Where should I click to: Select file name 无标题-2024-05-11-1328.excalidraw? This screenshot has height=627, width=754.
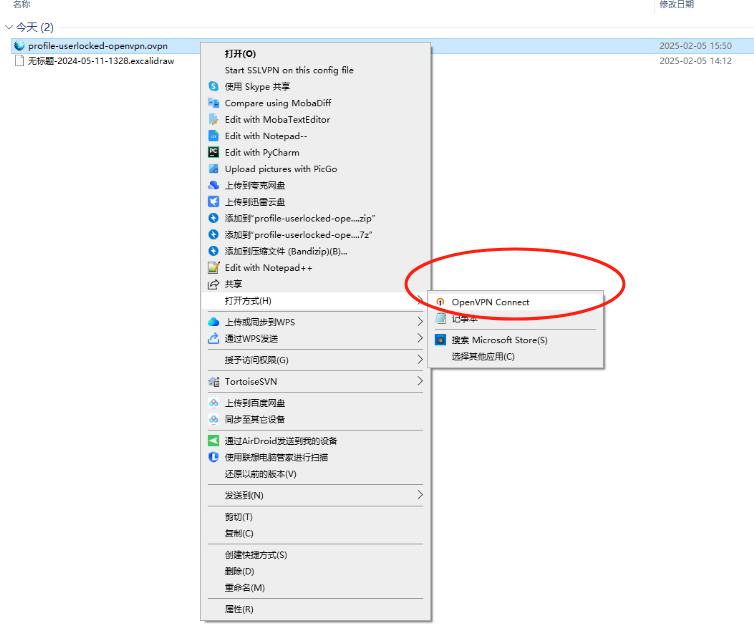point(101,61)
